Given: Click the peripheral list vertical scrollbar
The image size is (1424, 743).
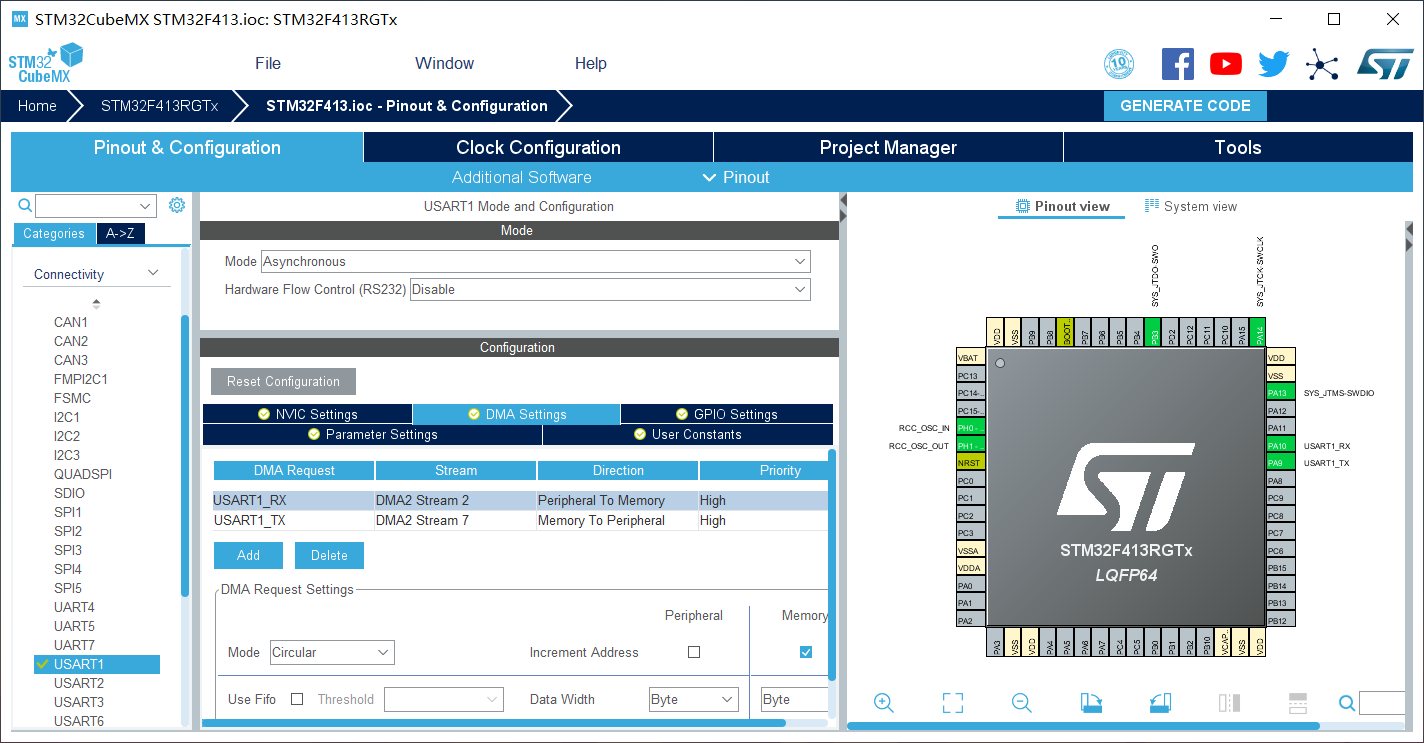Looking at the screenshot, I should [185, 455].
